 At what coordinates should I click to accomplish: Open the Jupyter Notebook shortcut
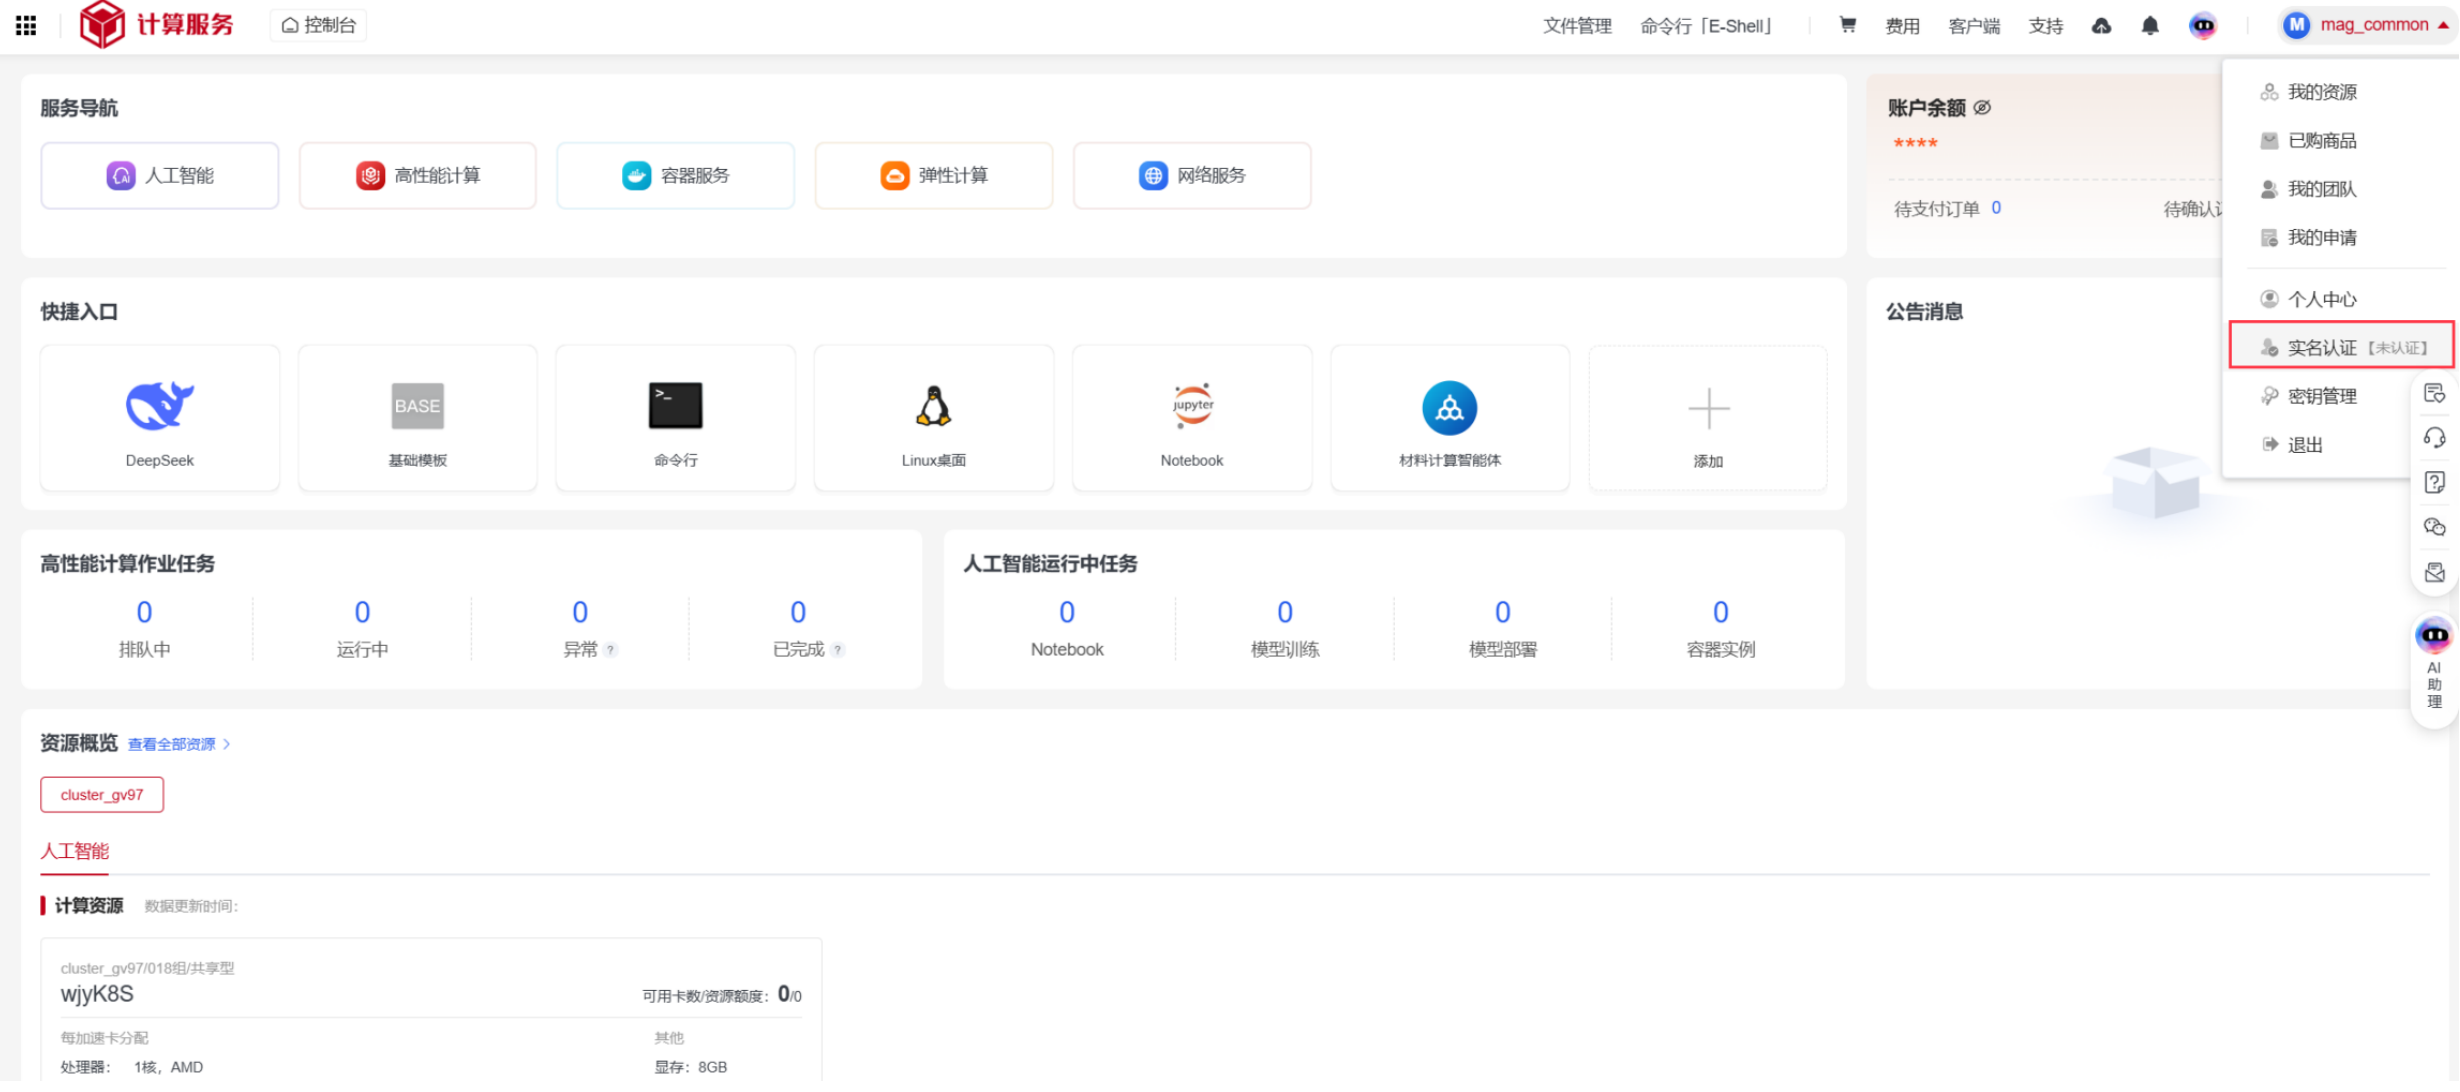1191,418
